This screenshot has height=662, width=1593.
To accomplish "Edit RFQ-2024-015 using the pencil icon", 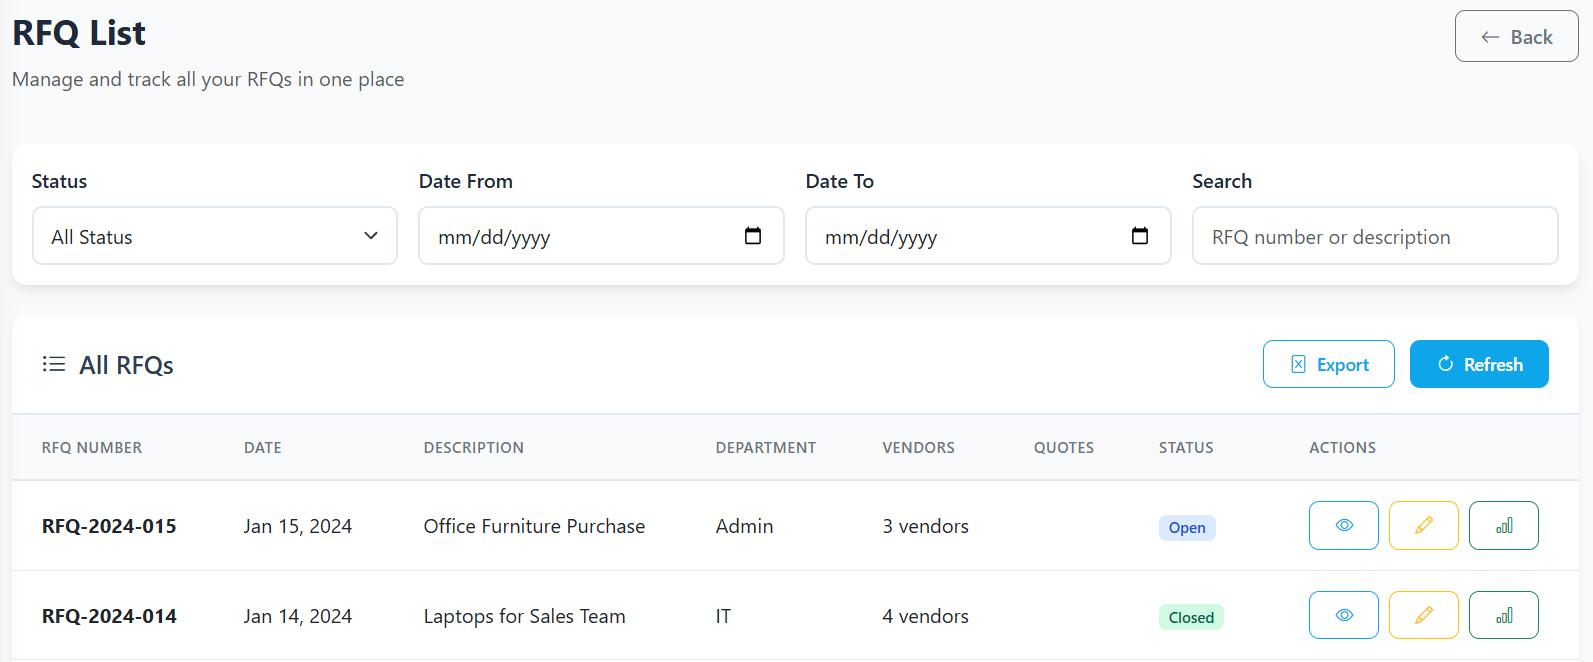I will click(x=1423, y=525).
